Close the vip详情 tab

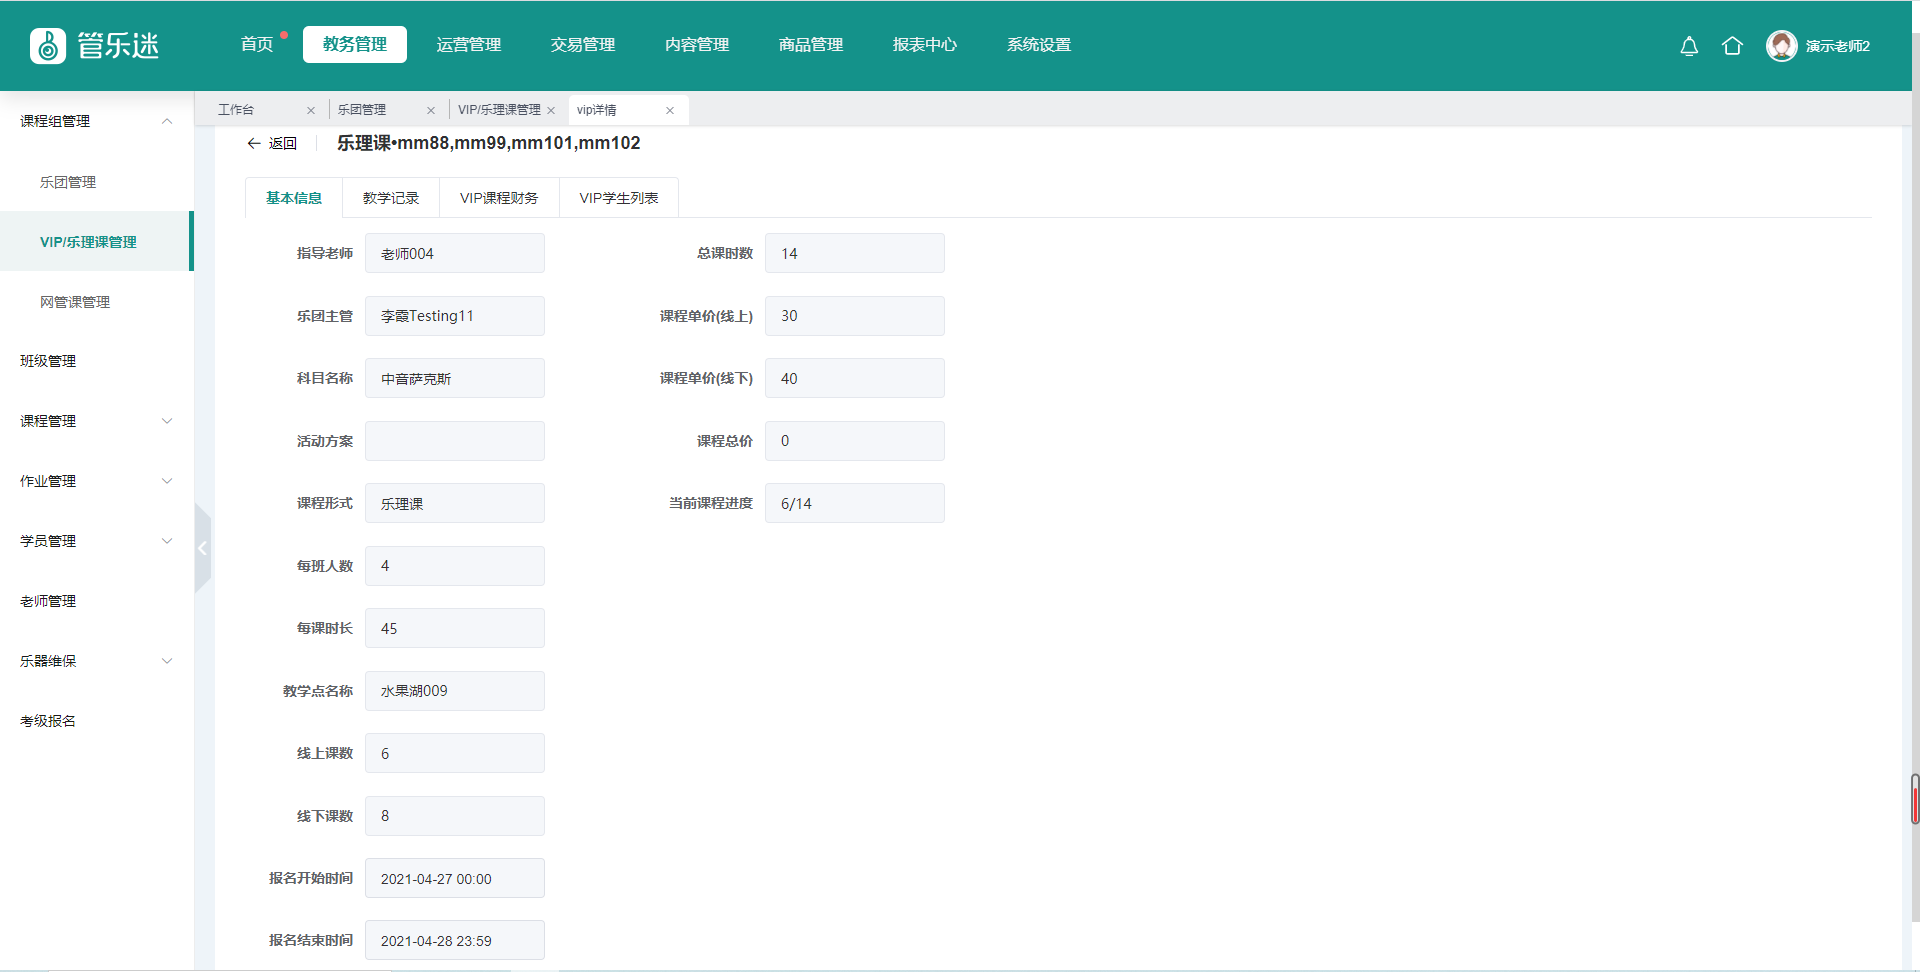click(670, 111)
